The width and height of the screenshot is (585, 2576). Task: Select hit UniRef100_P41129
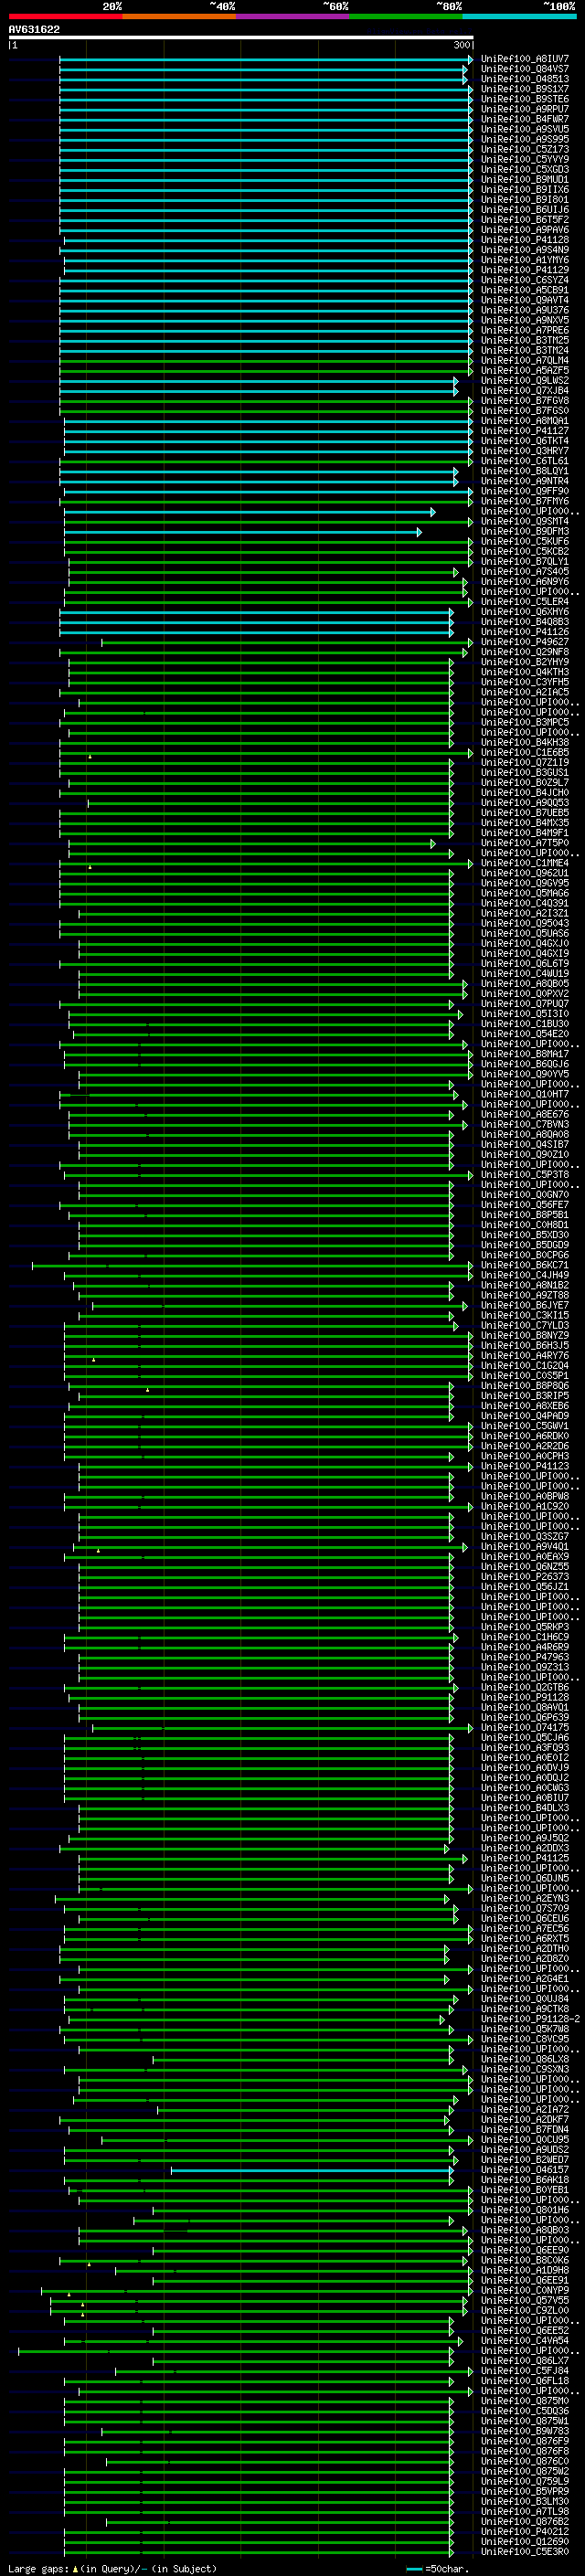[x=524, y=270]
